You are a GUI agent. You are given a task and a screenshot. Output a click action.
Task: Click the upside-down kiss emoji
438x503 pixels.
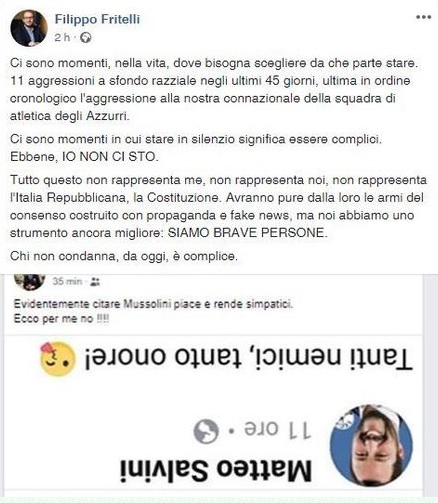point(57,359)
